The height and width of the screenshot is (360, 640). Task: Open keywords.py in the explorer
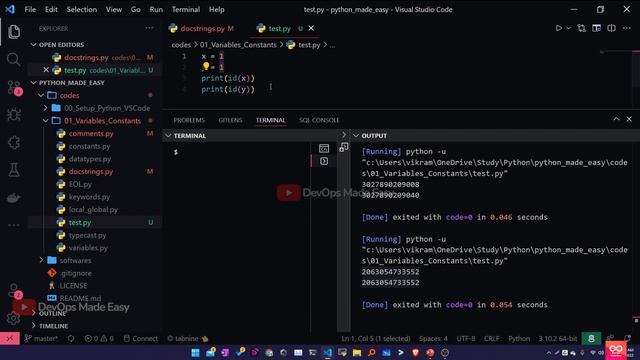coord(89,197)
